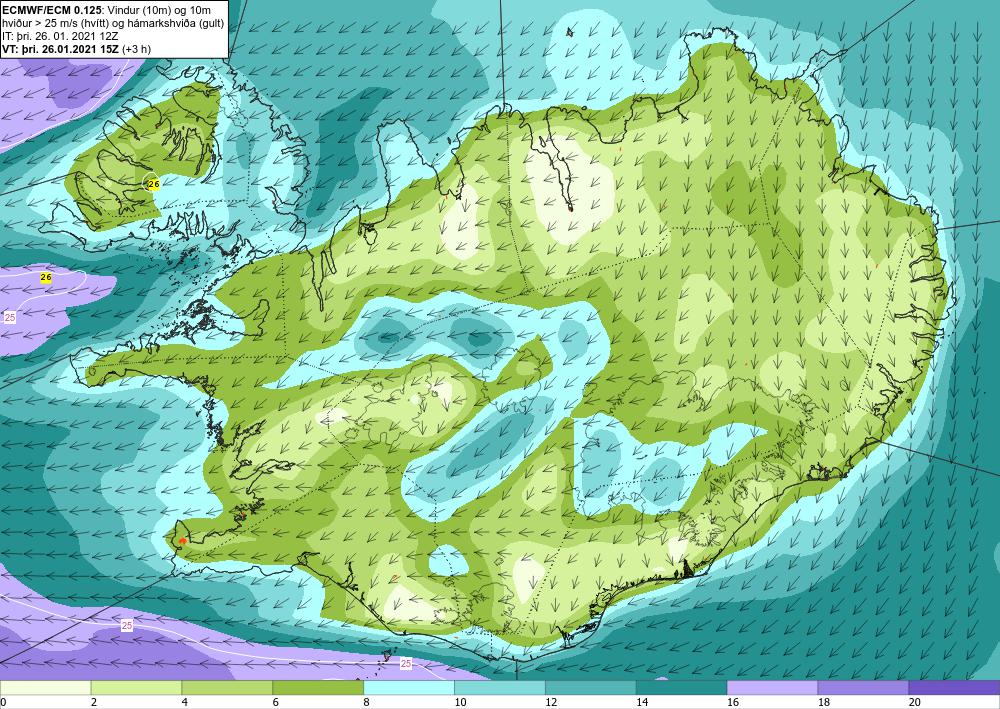Click the 2–4 m/s light green legend swatch

pos(136,688)
